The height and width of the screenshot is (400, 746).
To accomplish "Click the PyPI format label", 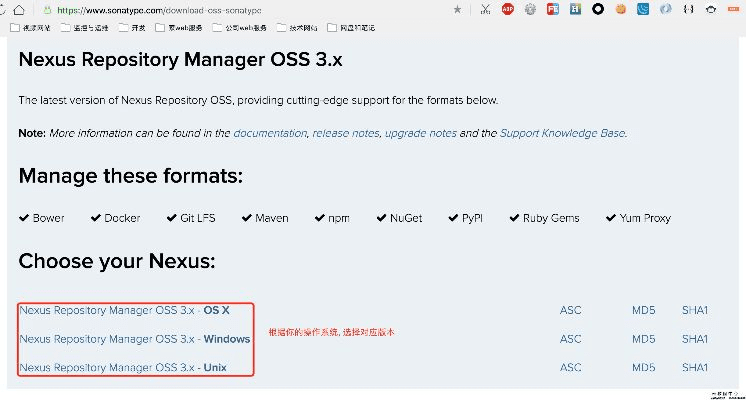I will pos(472,218).
